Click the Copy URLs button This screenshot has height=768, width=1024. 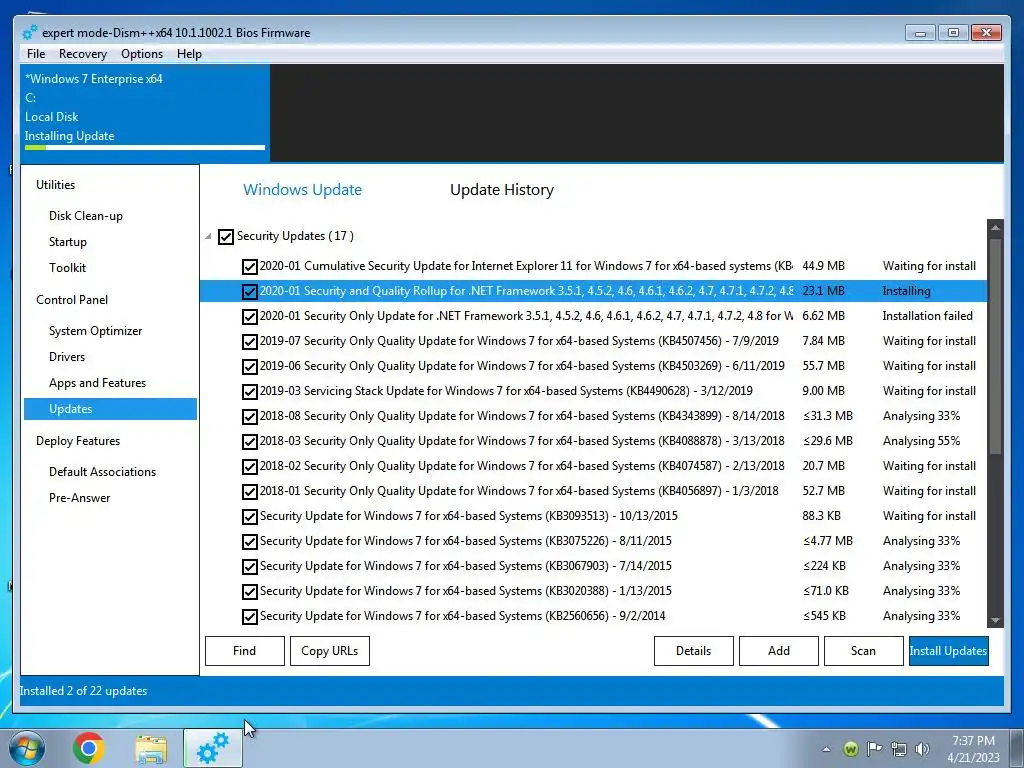click(x=330, y=650)
